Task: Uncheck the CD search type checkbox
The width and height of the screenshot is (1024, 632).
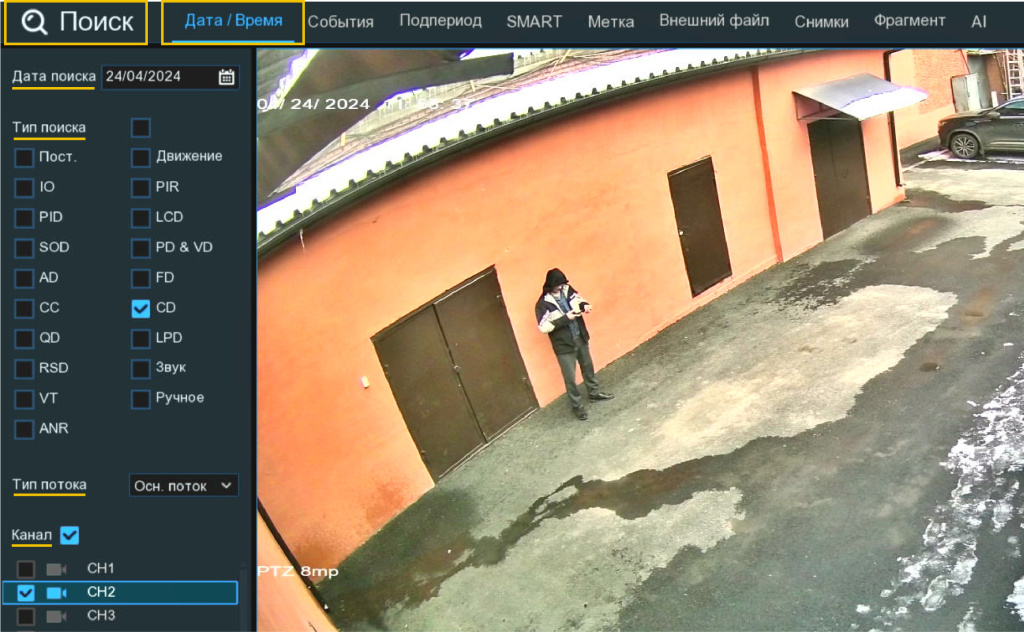Action: click(x=141, y=308)
